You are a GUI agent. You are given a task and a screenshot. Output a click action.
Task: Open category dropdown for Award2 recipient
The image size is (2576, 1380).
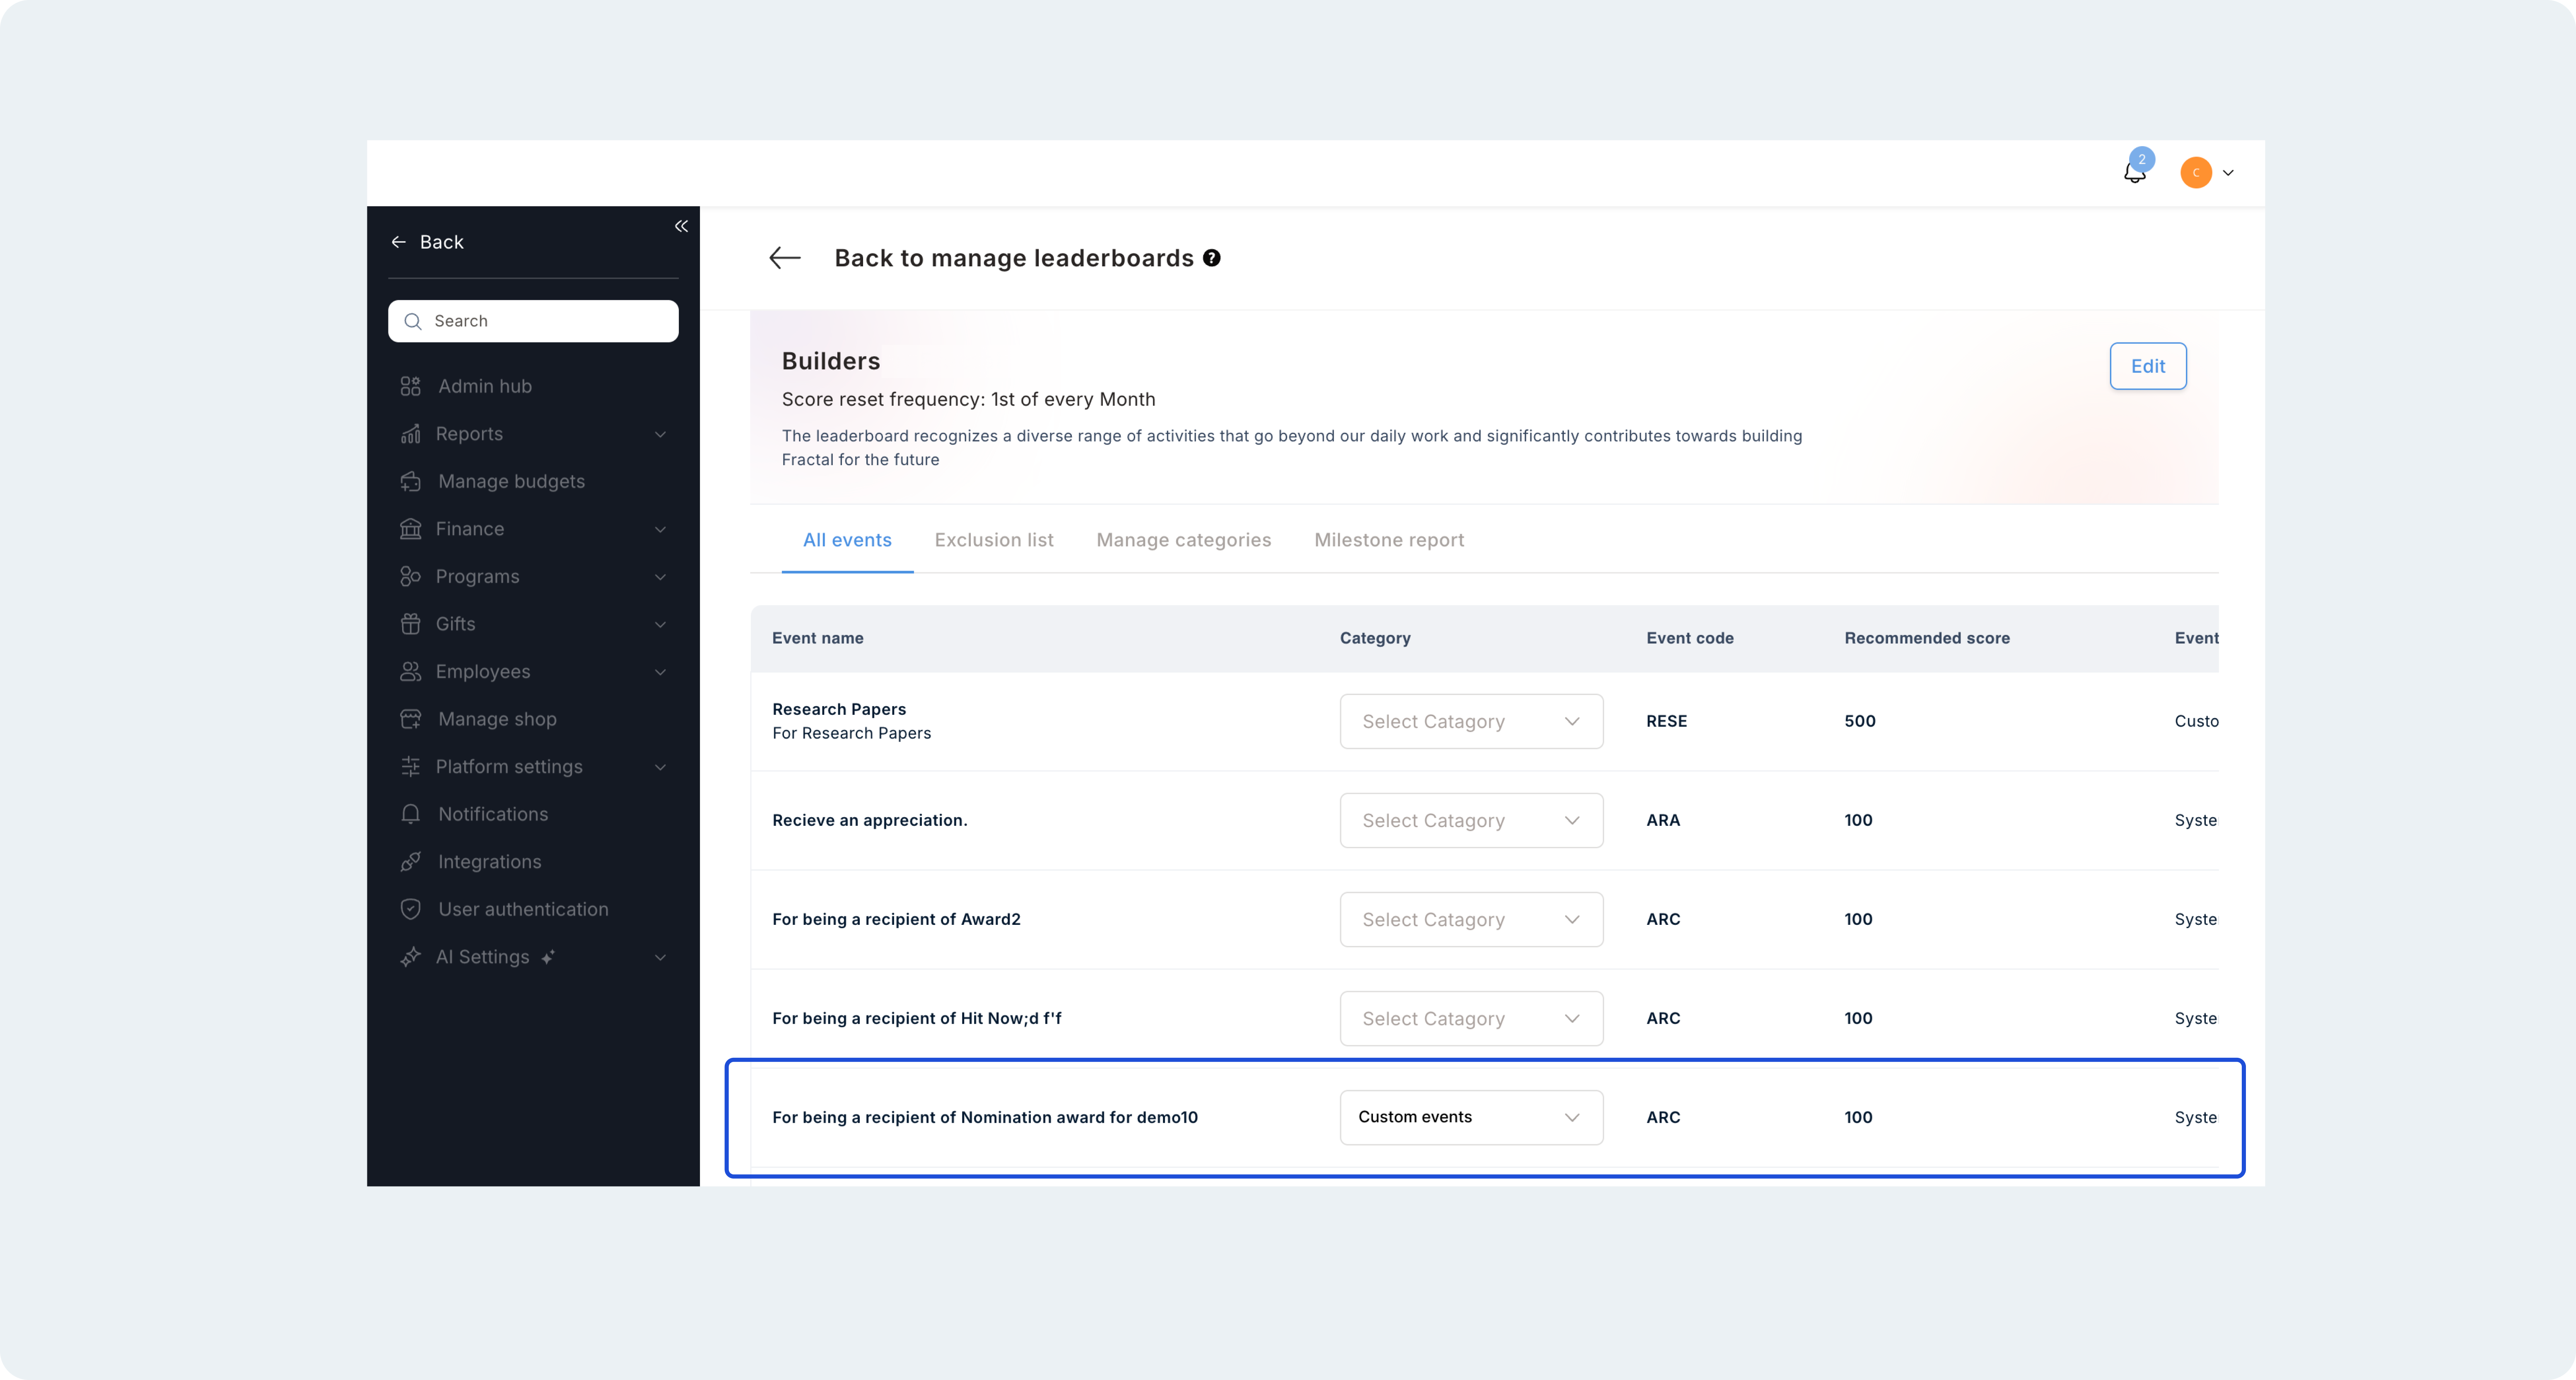(1471, 919)
